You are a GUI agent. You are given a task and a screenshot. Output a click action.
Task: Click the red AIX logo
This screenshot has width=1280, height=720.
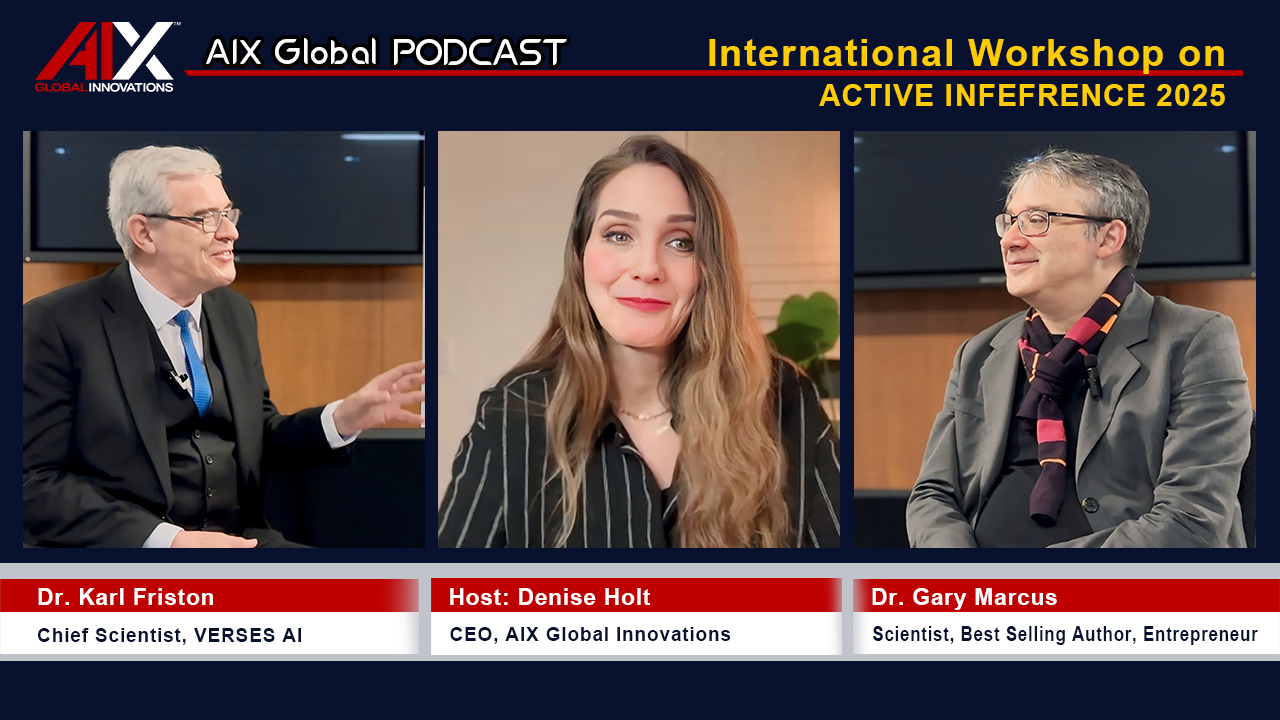(x=105, y=52)
